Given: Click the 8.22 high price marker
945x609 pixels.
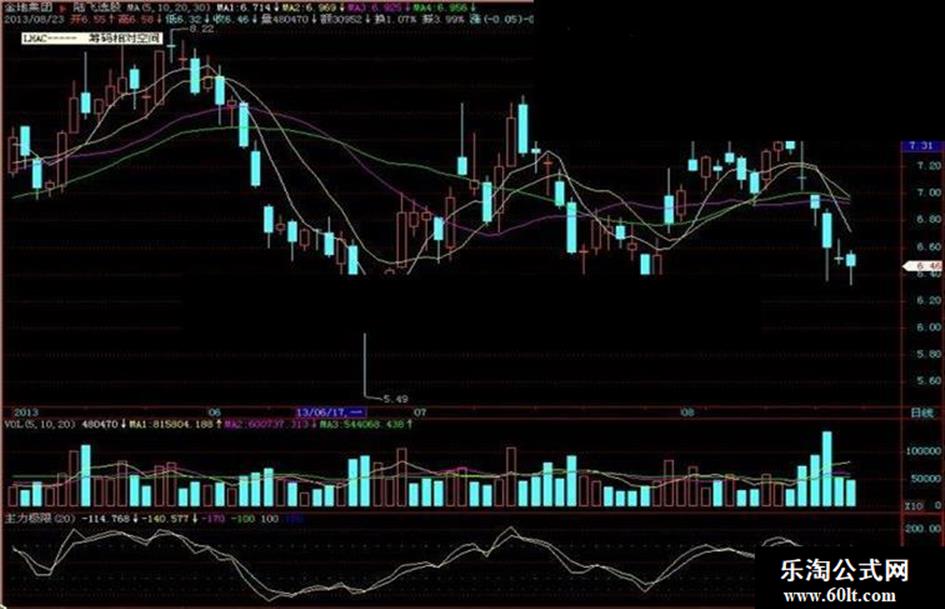Looking at the screenshot, I should coord(201,28).
